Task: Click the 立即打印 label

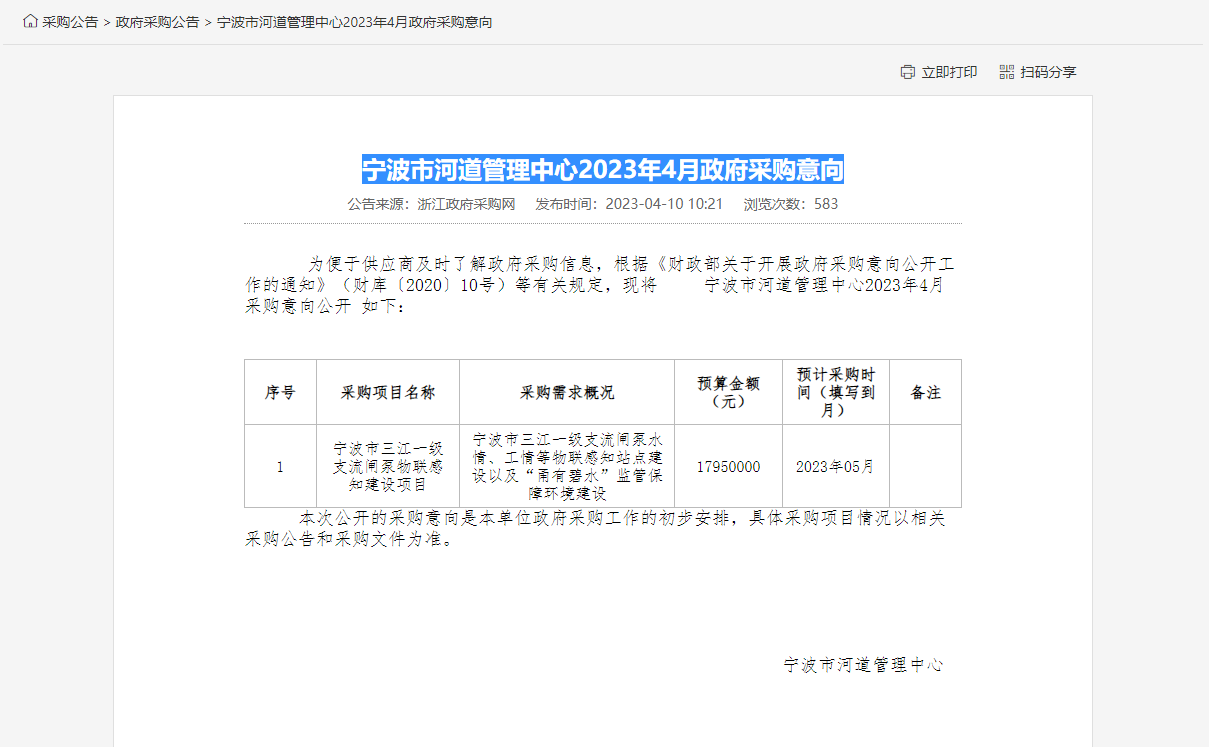Action: coord(949,72)
